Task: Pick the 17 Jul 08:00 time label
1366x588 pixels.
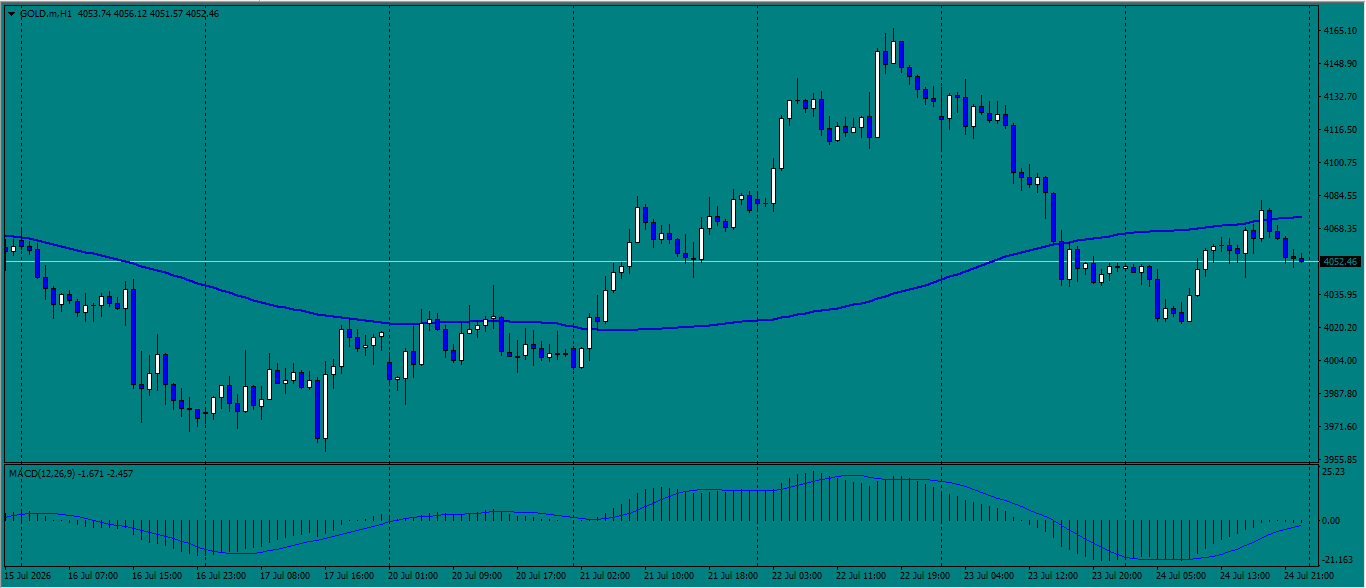Action: tap(286, 577)
